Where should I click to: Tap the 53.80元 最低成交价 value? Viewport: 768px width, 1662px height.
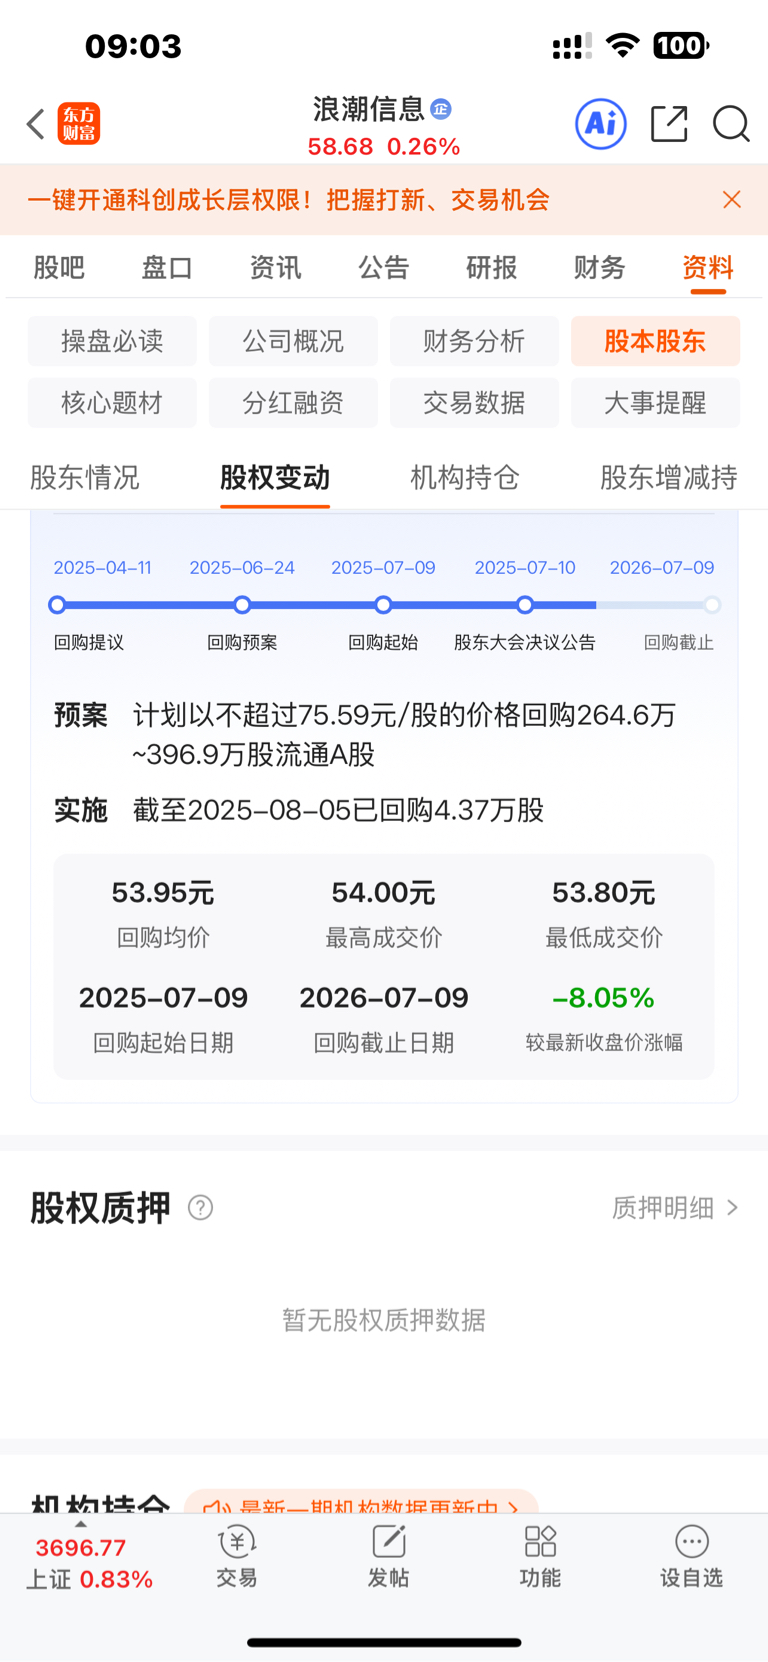(x=604, y=892)
